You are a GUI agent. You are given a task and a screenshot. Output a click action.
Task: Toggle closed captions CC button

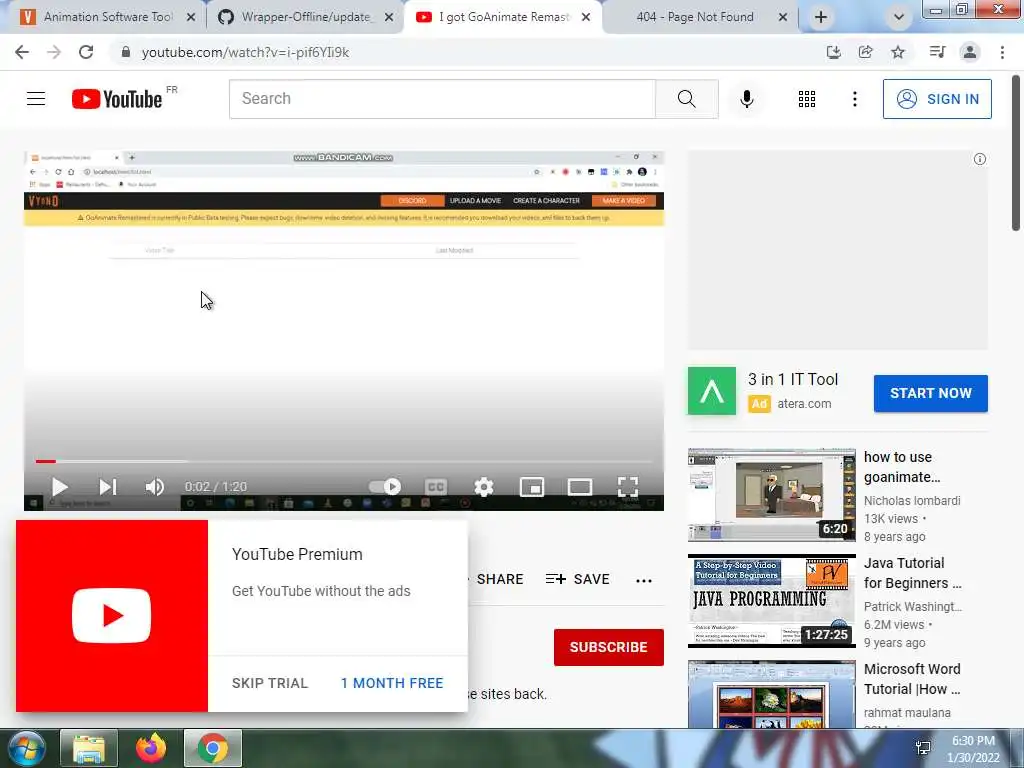pyautogui.click(x=436, y=487)
